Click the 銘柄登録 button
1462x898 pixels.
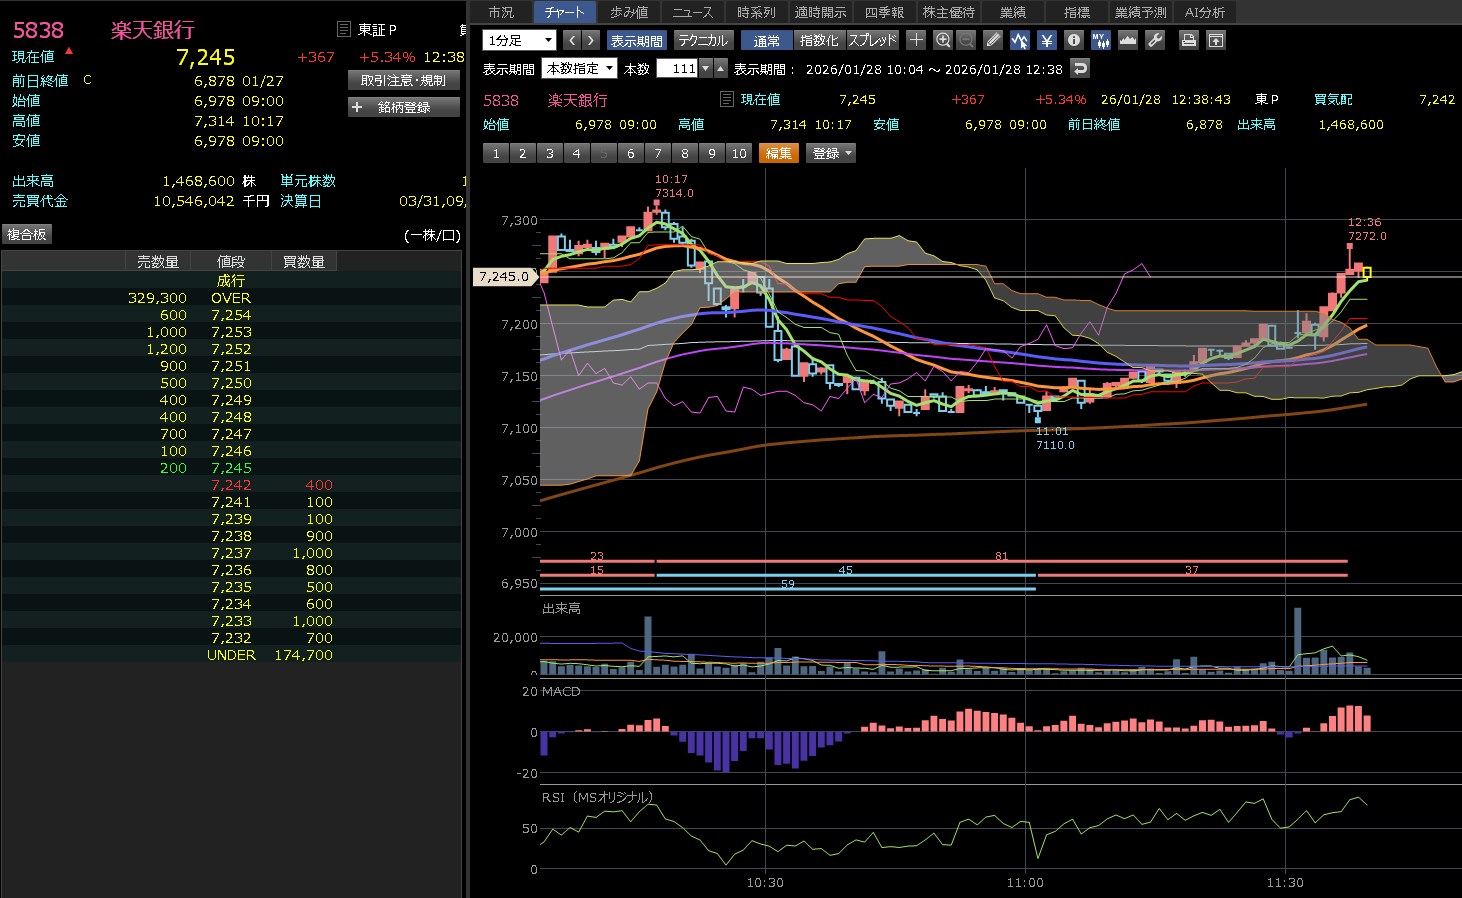[403, 107]
